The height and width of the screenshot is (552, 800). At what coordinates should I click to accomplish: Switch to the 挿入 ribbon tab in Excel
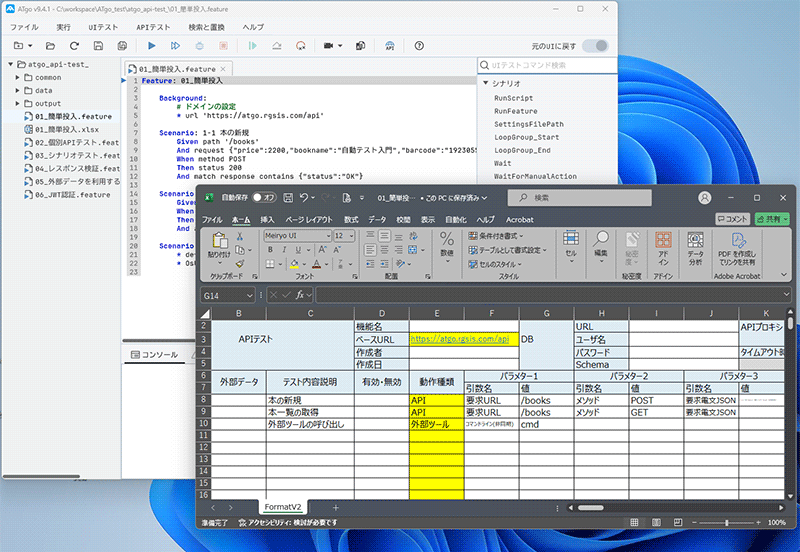(x=267, y=219)
